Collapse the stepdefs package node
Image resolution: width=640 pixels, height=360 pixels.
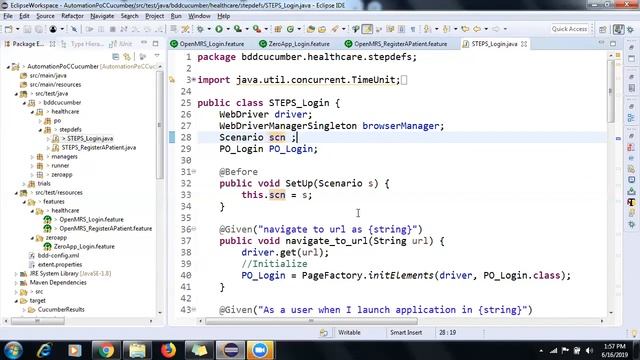40,130
